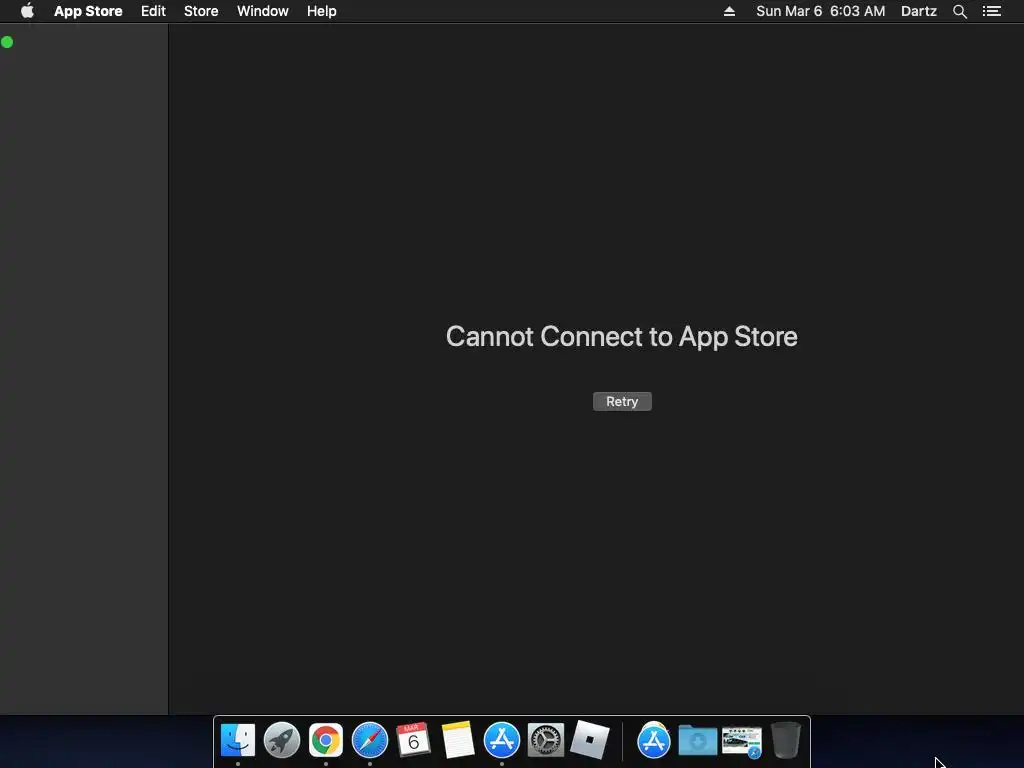Click the Cannot Connect to App Store message
This screenshot has width=1024, height=768.
point(622,337)
